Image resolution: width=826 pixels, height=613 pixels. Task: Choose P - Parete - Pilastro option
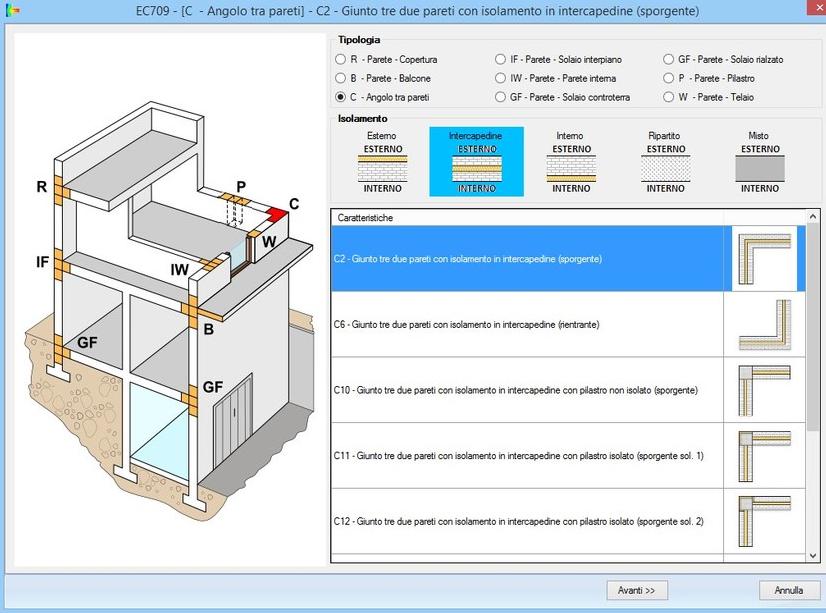point(668,78)
